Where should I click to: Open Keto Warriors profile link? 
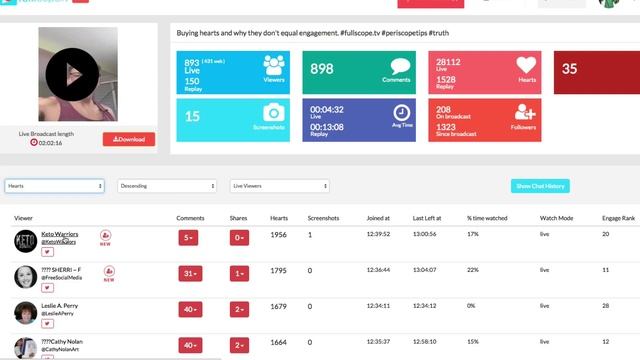[x=60, y=234]
